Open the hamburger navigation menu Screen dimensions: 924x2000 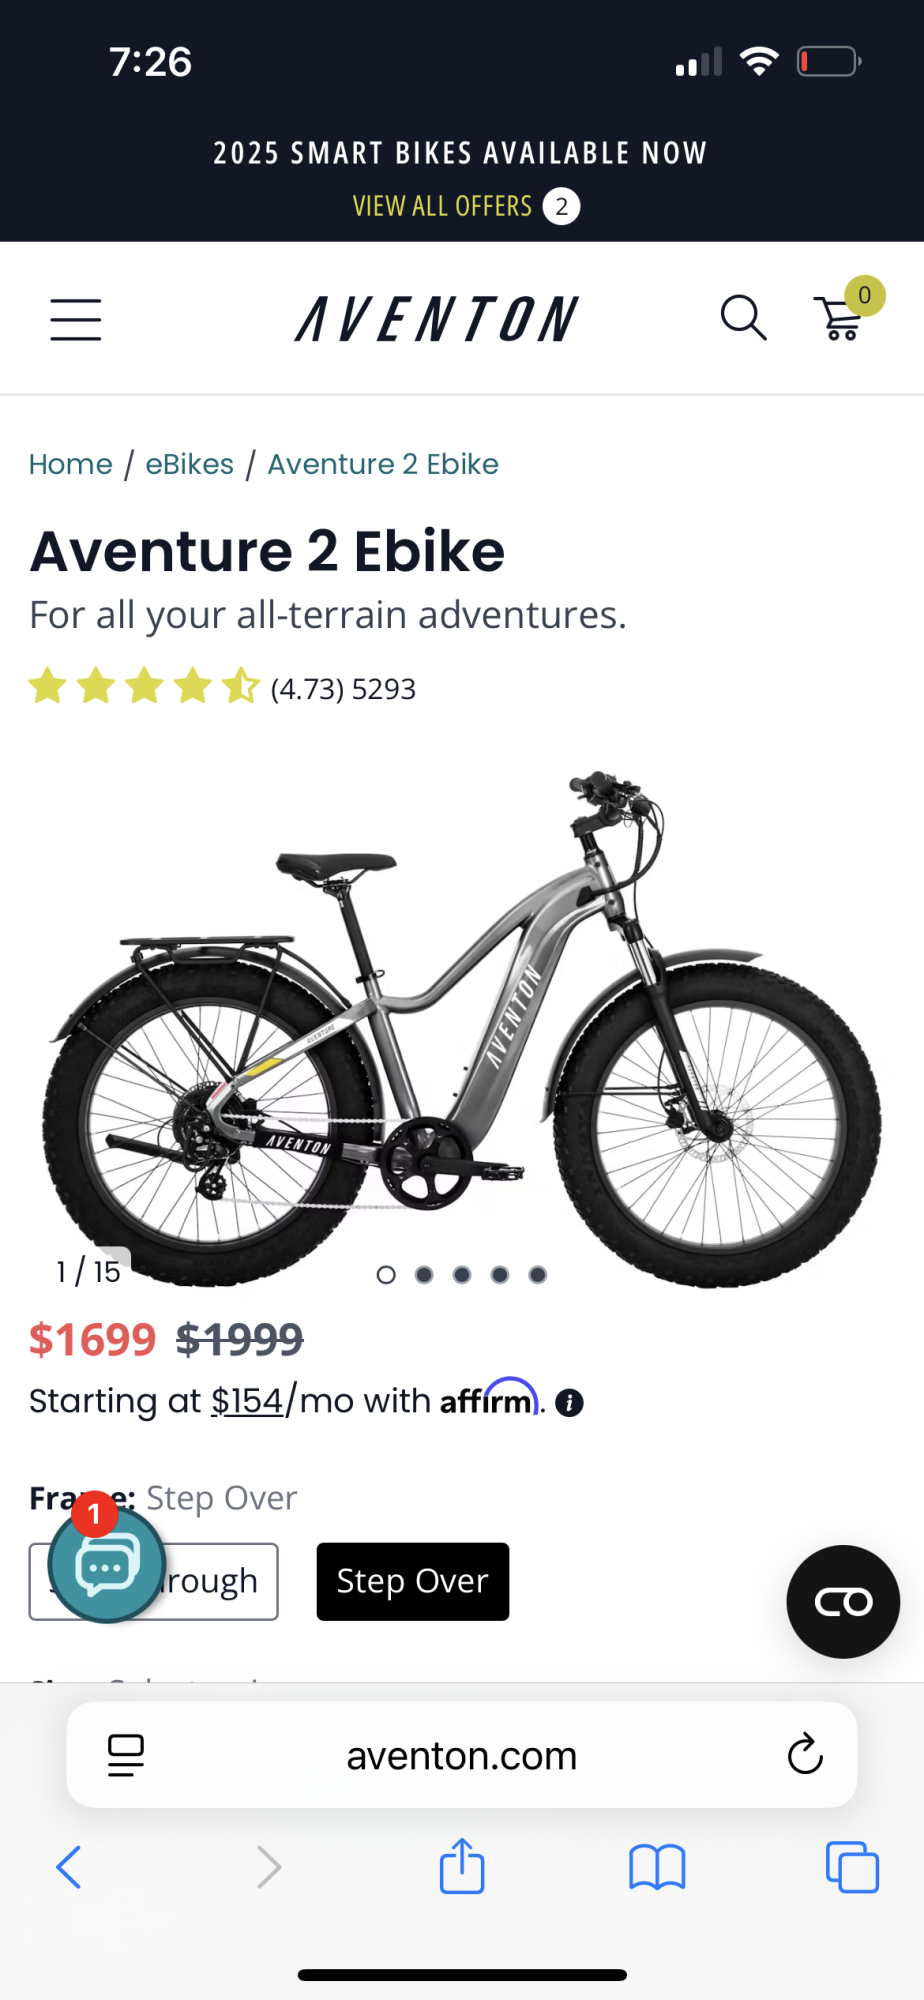pyautogui.click(x=76, y=320)
